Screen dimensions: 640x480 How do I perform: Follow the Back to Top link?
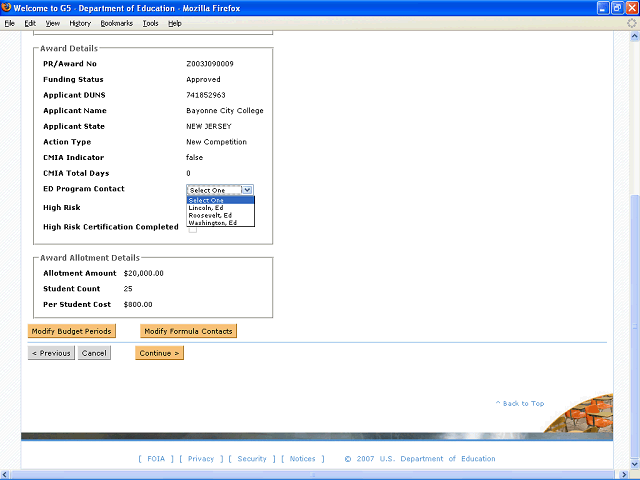tap(520, 403)
